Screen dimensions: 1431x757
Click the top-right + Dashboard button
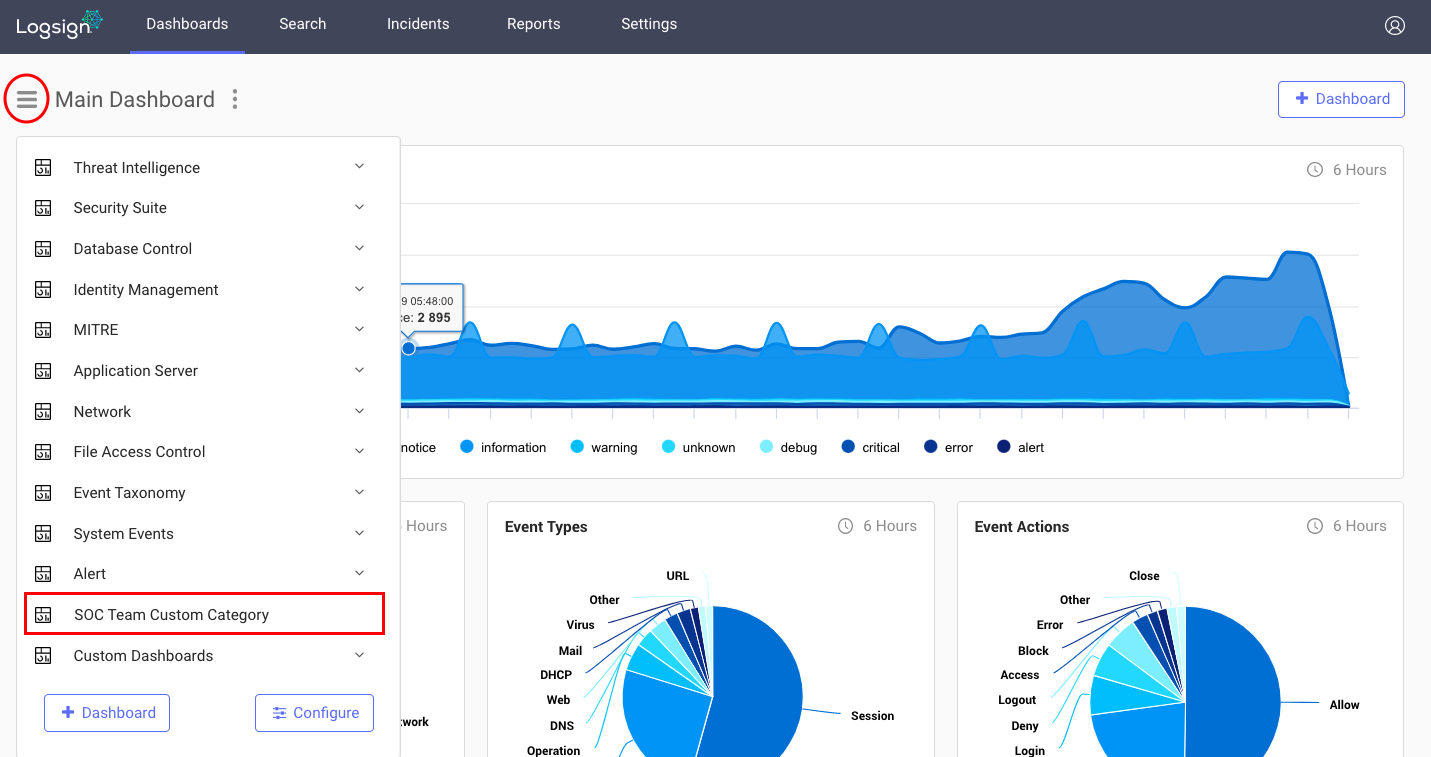[x=1341, y=99]
